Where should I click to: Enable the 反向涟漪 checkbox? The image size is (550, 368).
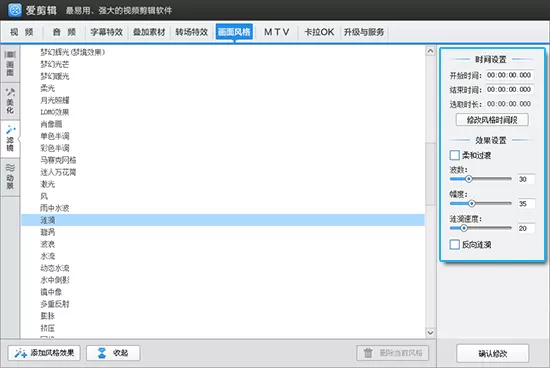455,245
